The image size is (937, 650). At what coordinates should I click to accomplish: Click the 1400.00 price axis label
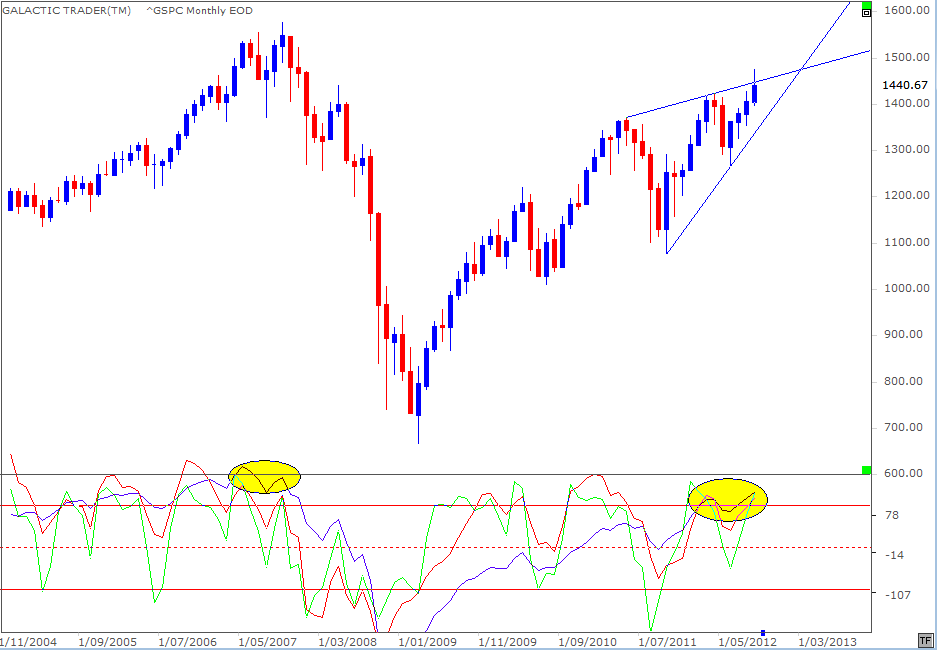907,104
